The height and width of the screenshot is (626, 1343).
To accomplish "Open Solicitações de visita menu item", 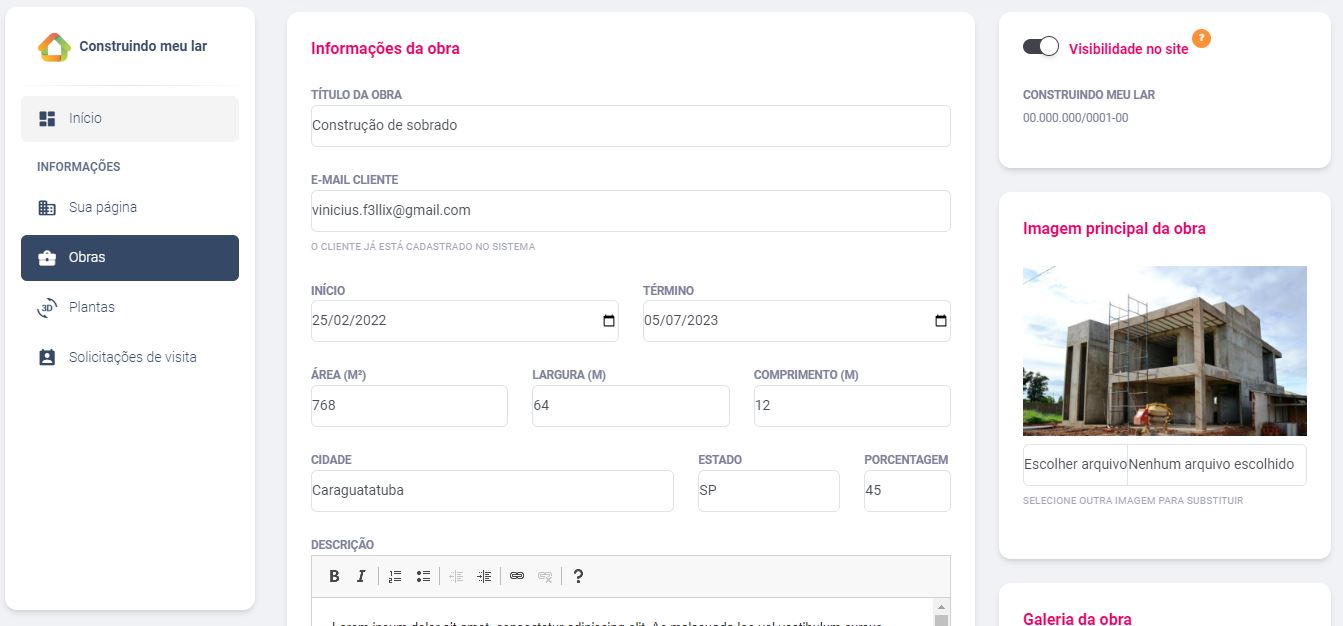I will click(x=130, y=357).
